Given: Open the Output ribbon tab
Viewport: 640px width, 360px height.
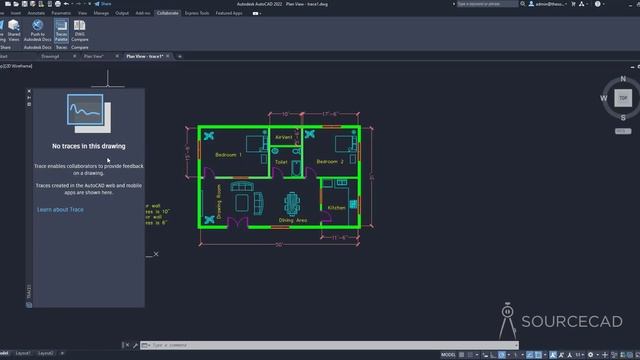Looking at the screenshot, I should pos(122,13).
